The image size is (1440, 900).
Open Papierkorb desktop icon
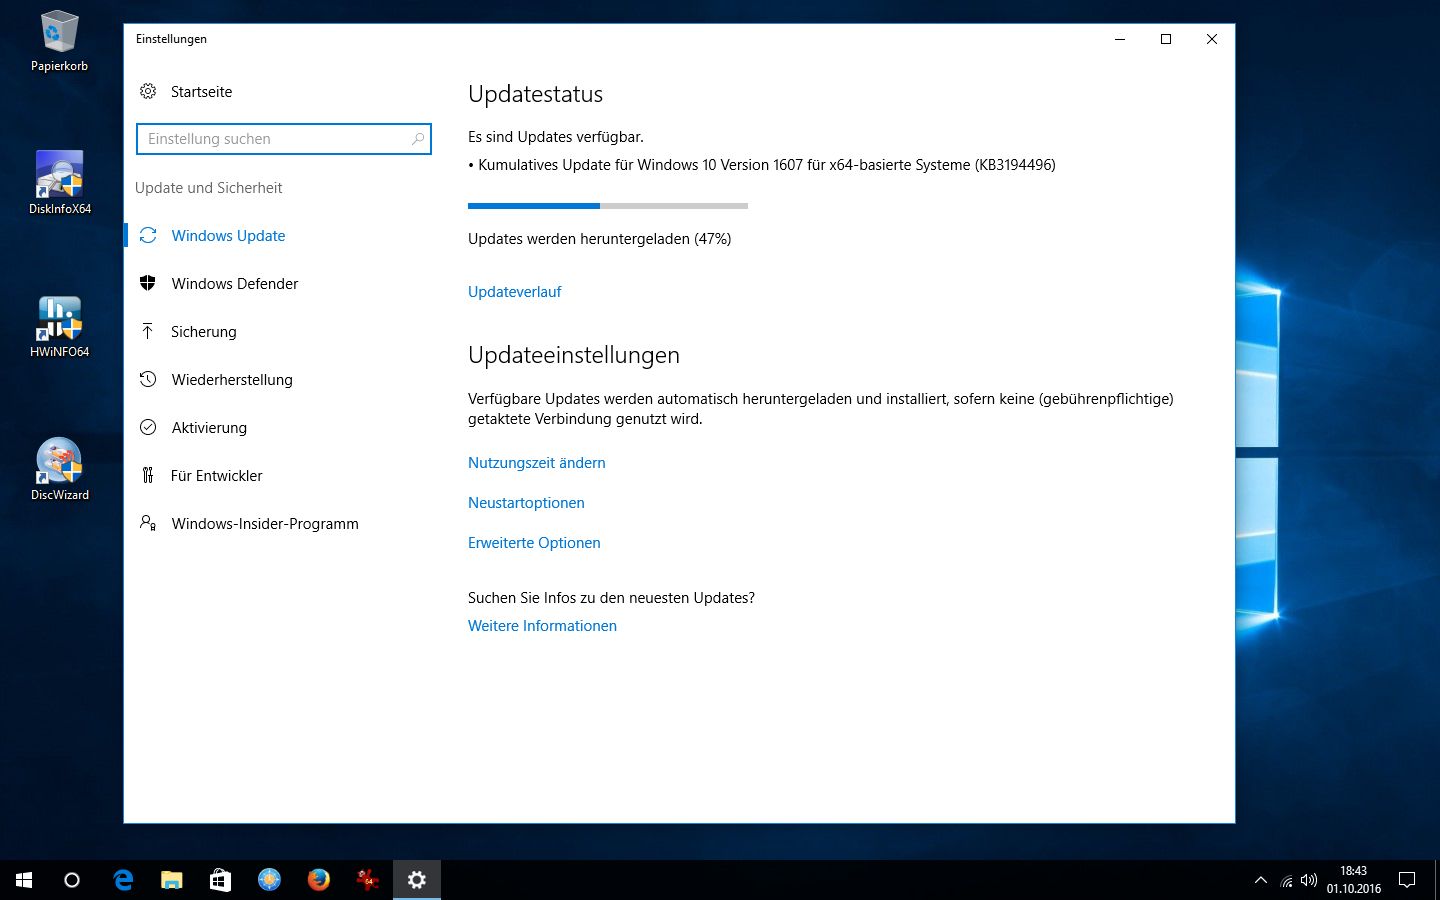59,42
